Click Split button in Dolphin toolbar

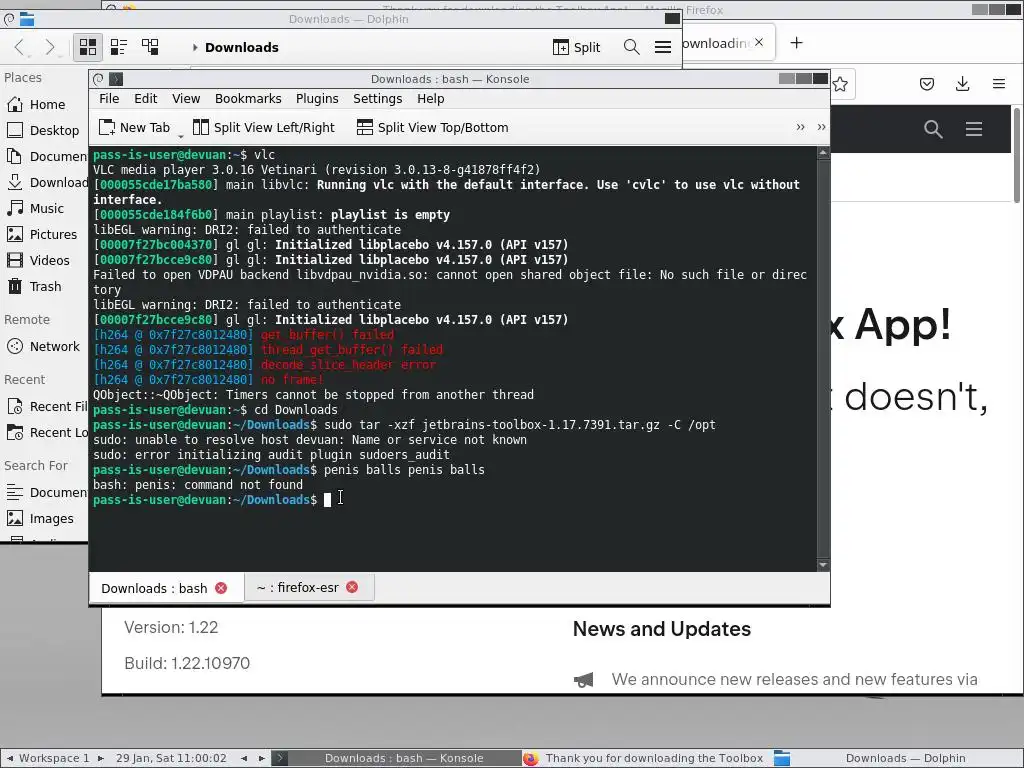[576, 47]
